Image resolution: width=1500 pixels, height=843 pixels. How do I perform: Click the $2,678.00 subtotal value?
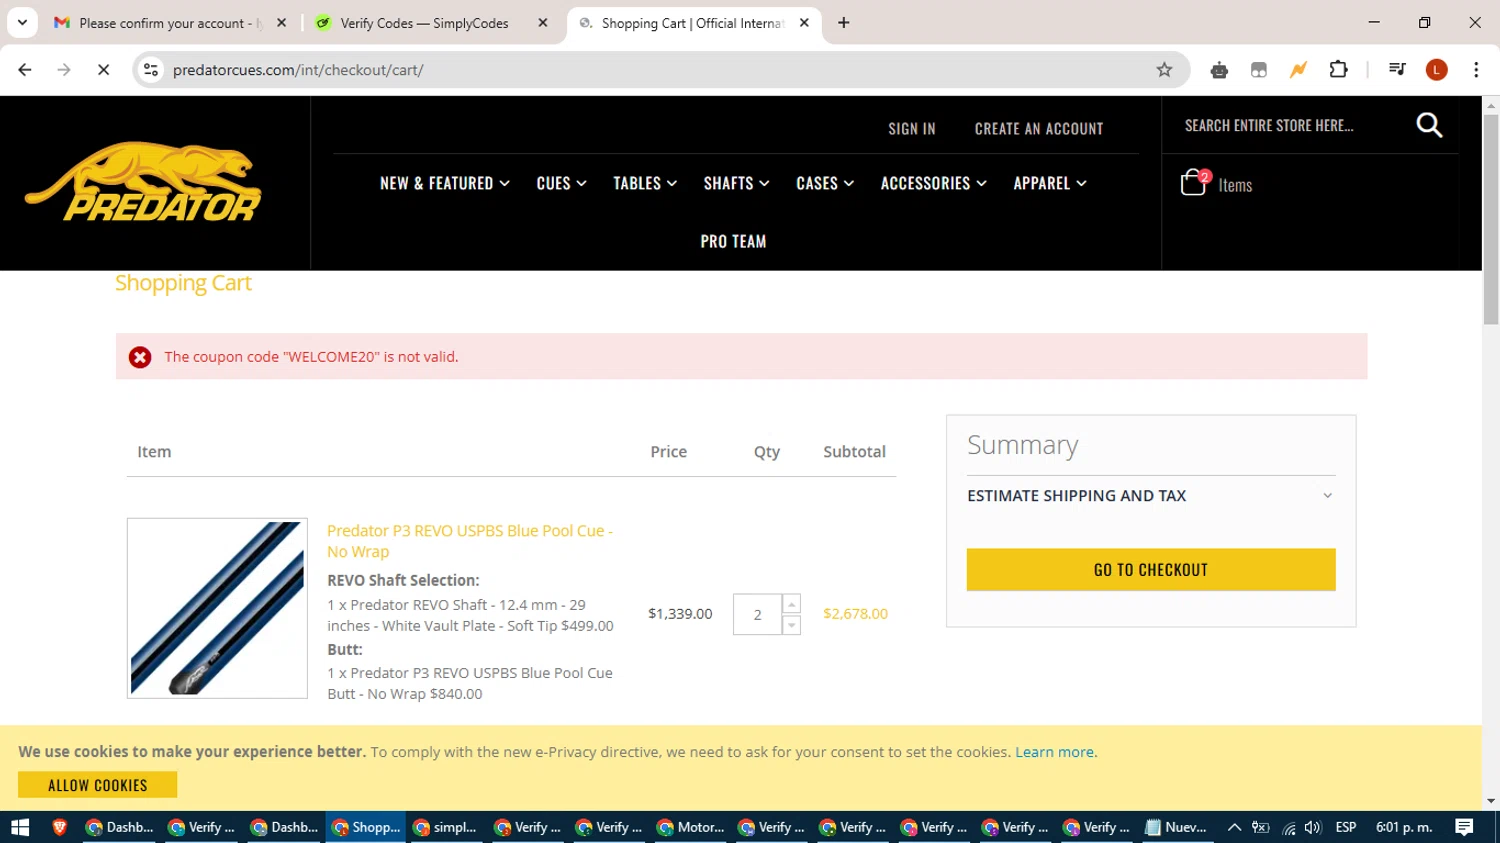coord(855,614)
